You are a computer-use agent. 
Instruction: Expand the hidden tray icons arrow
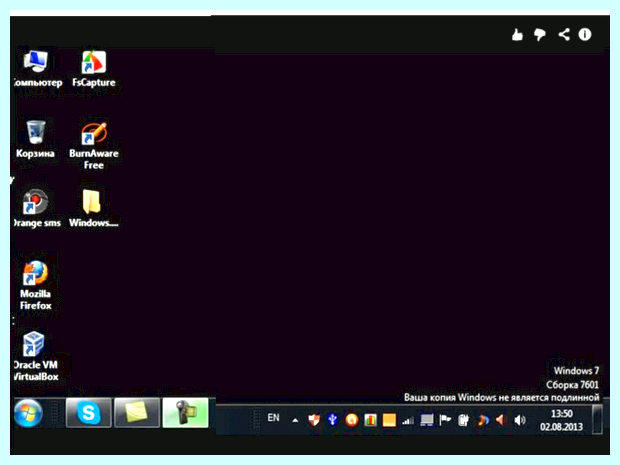295,420
